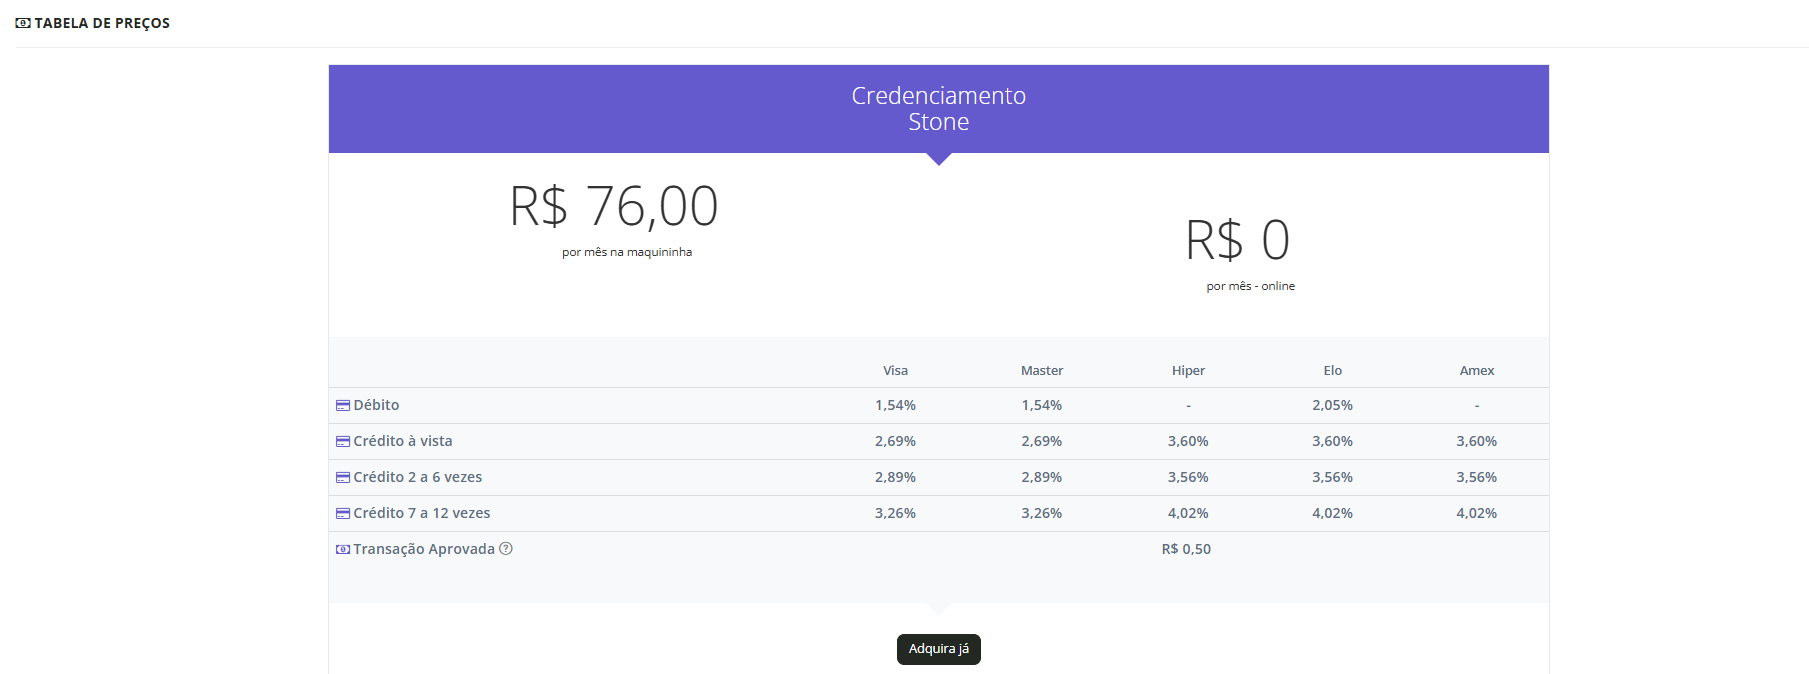The width and height of the screenshot is (1809, 674).
Task: Click the Elo 7 a 12 vezes 4,02%
Action: [x=1333, y=513]
